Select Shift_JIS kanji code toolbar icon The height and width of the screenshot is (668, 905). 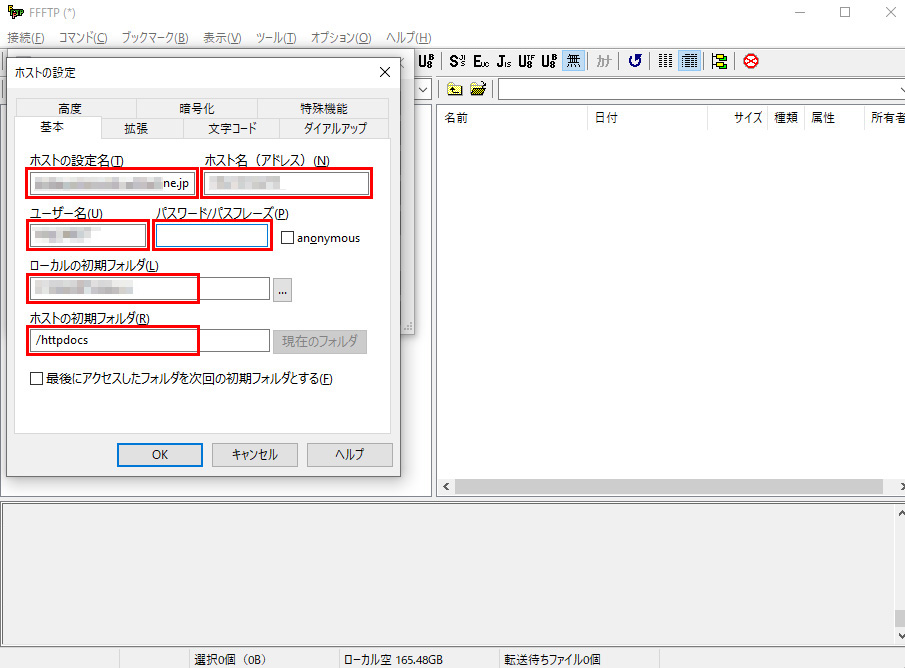pos(457,61)
